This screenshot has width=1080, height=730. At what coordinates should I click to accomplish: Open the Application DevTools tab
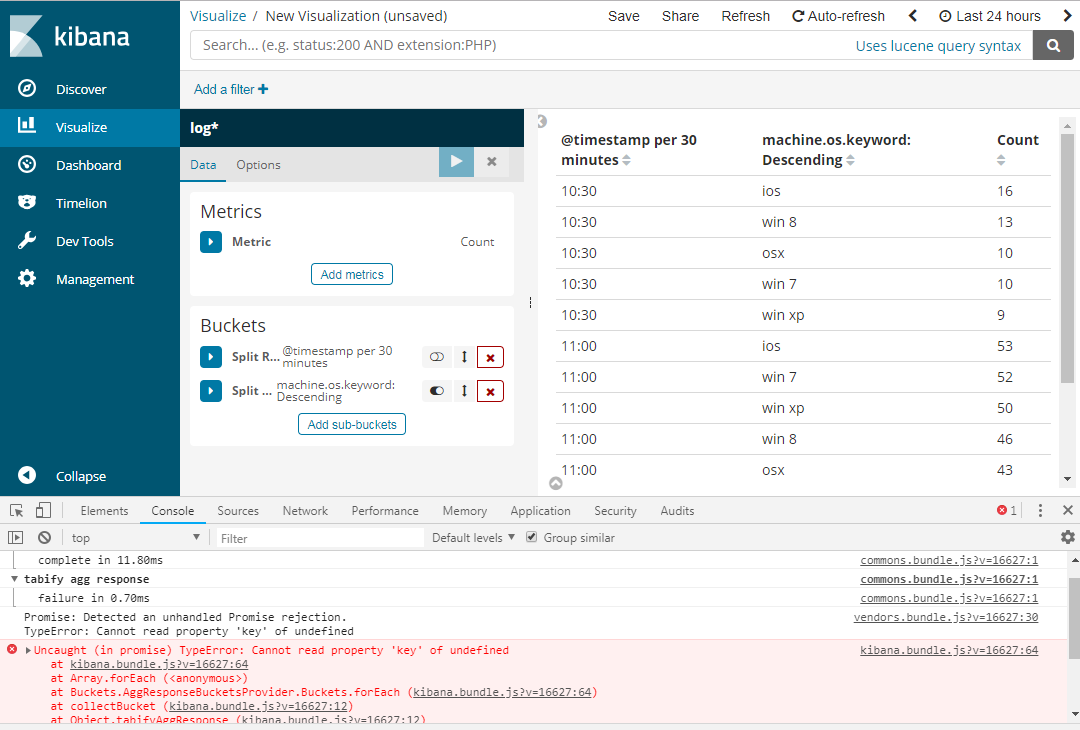[540, 510]
